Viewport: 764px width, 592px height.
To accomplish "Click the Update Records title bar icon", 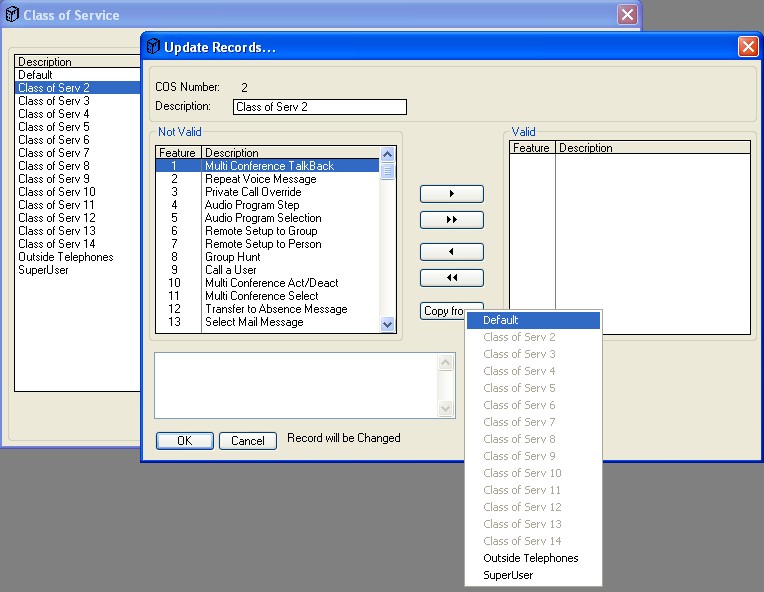I will click(153, 47).
